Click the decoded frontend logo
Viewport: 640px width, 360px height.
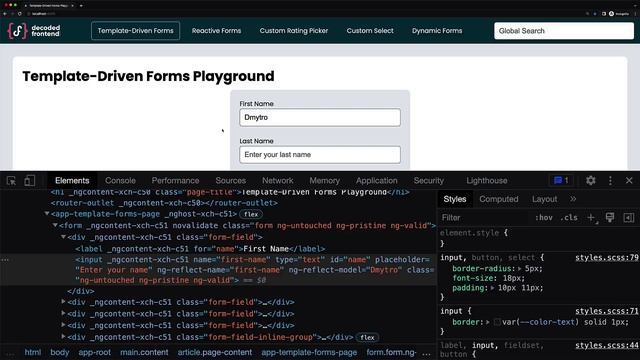coord(33,31)
